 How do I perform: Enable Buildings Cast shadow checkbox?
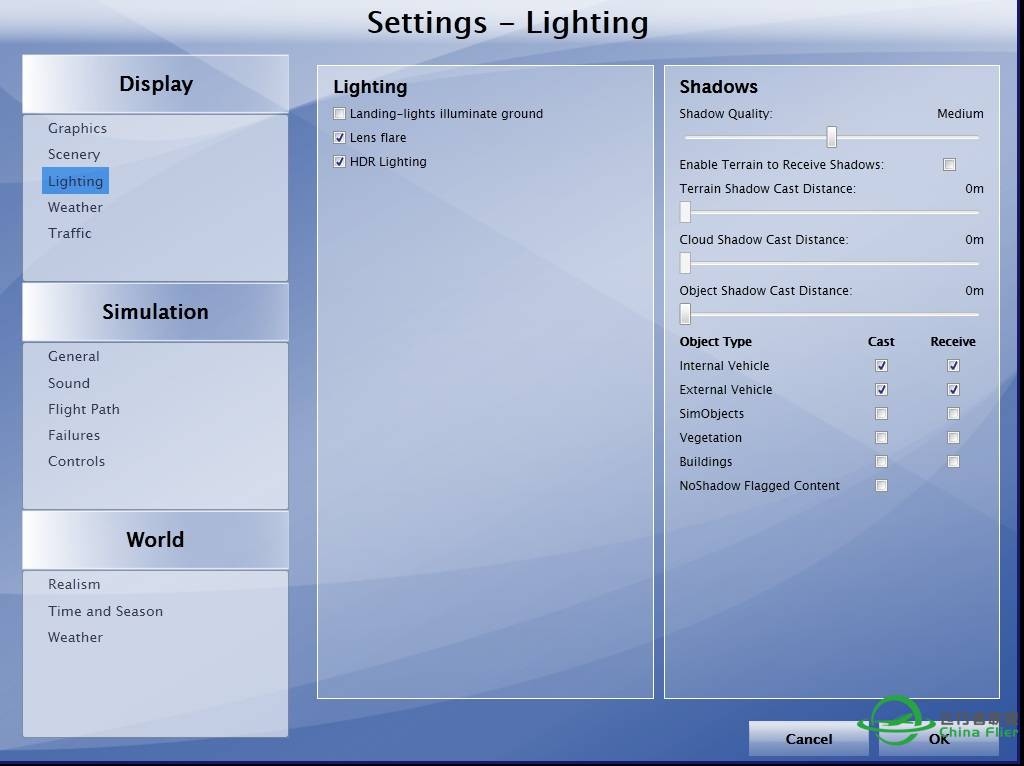click(x=881, y=462)
